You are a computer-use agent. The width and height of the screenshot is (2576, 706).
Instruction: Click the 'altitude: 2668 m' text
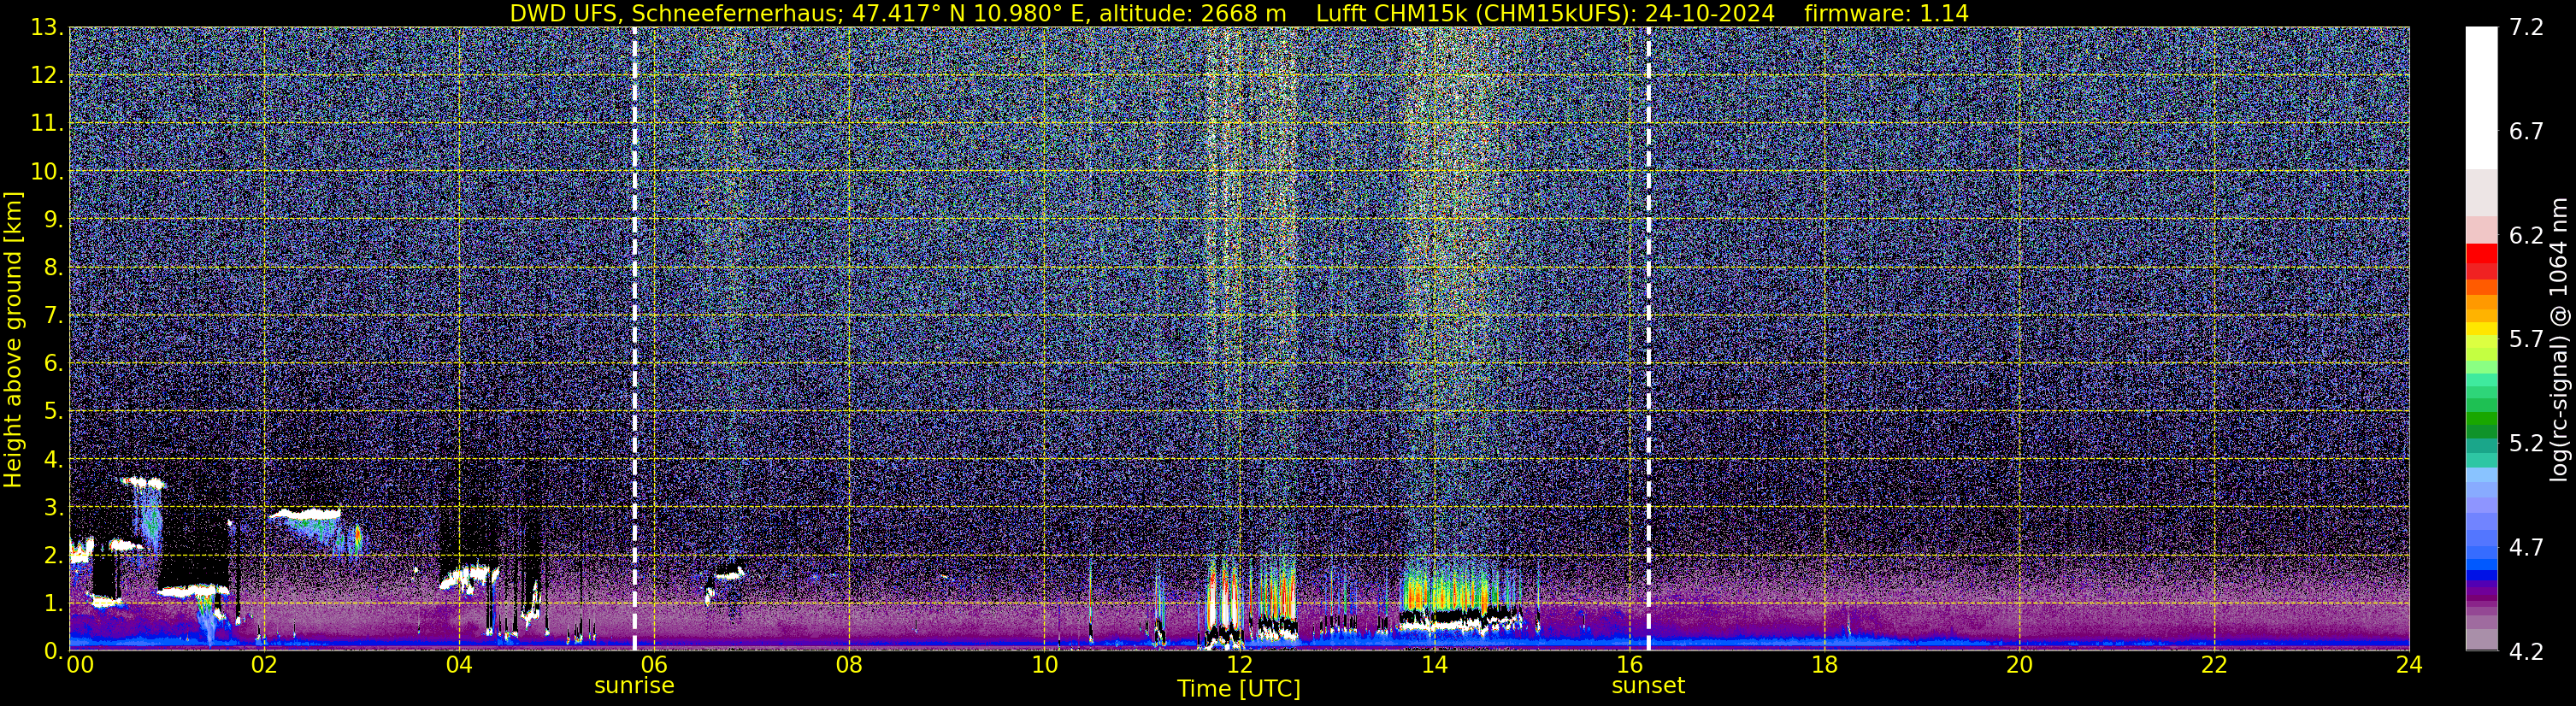1193,14
